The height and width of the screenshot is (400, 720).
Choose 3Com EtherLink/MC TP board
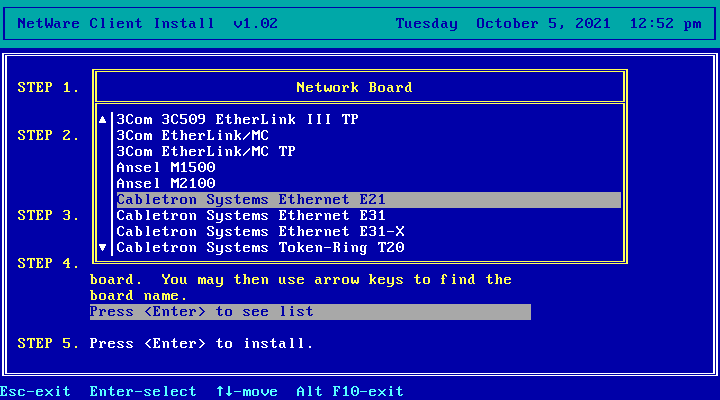pos(369,152)
